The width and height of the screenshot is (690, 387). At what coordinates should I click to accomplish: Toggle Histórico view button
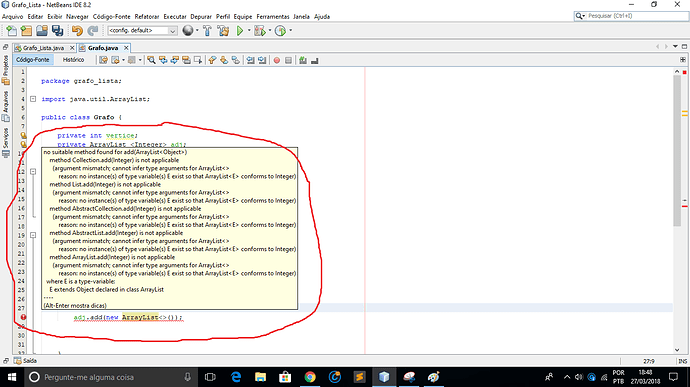coord(73,60)
